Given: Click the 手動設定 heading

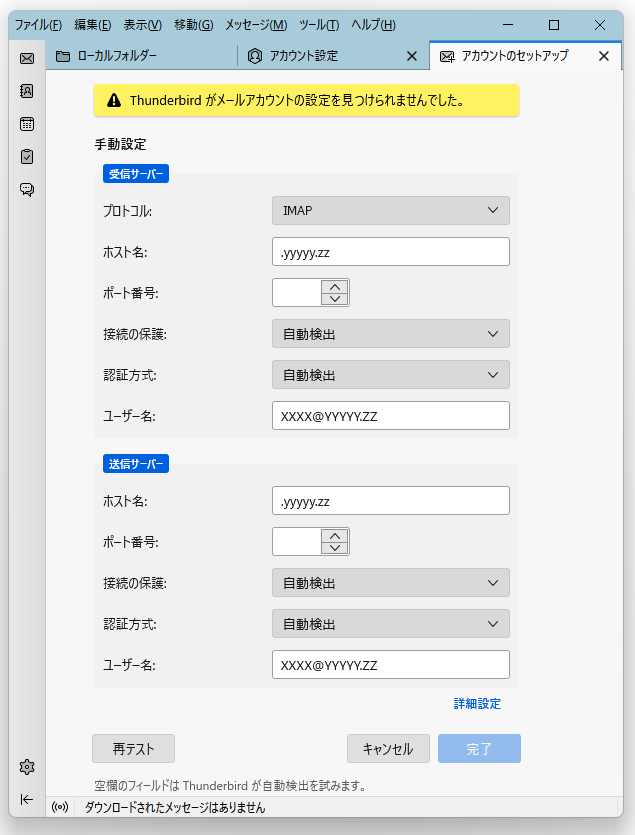Looking at the screenshot, I should 120,144.
